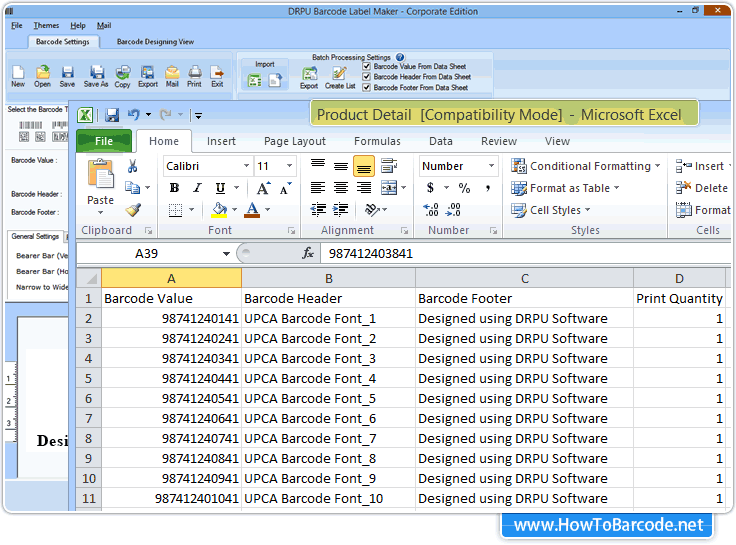Toggle Italic in Excel Font group
Screen dimensions: 736x545
tap(197, 188)
